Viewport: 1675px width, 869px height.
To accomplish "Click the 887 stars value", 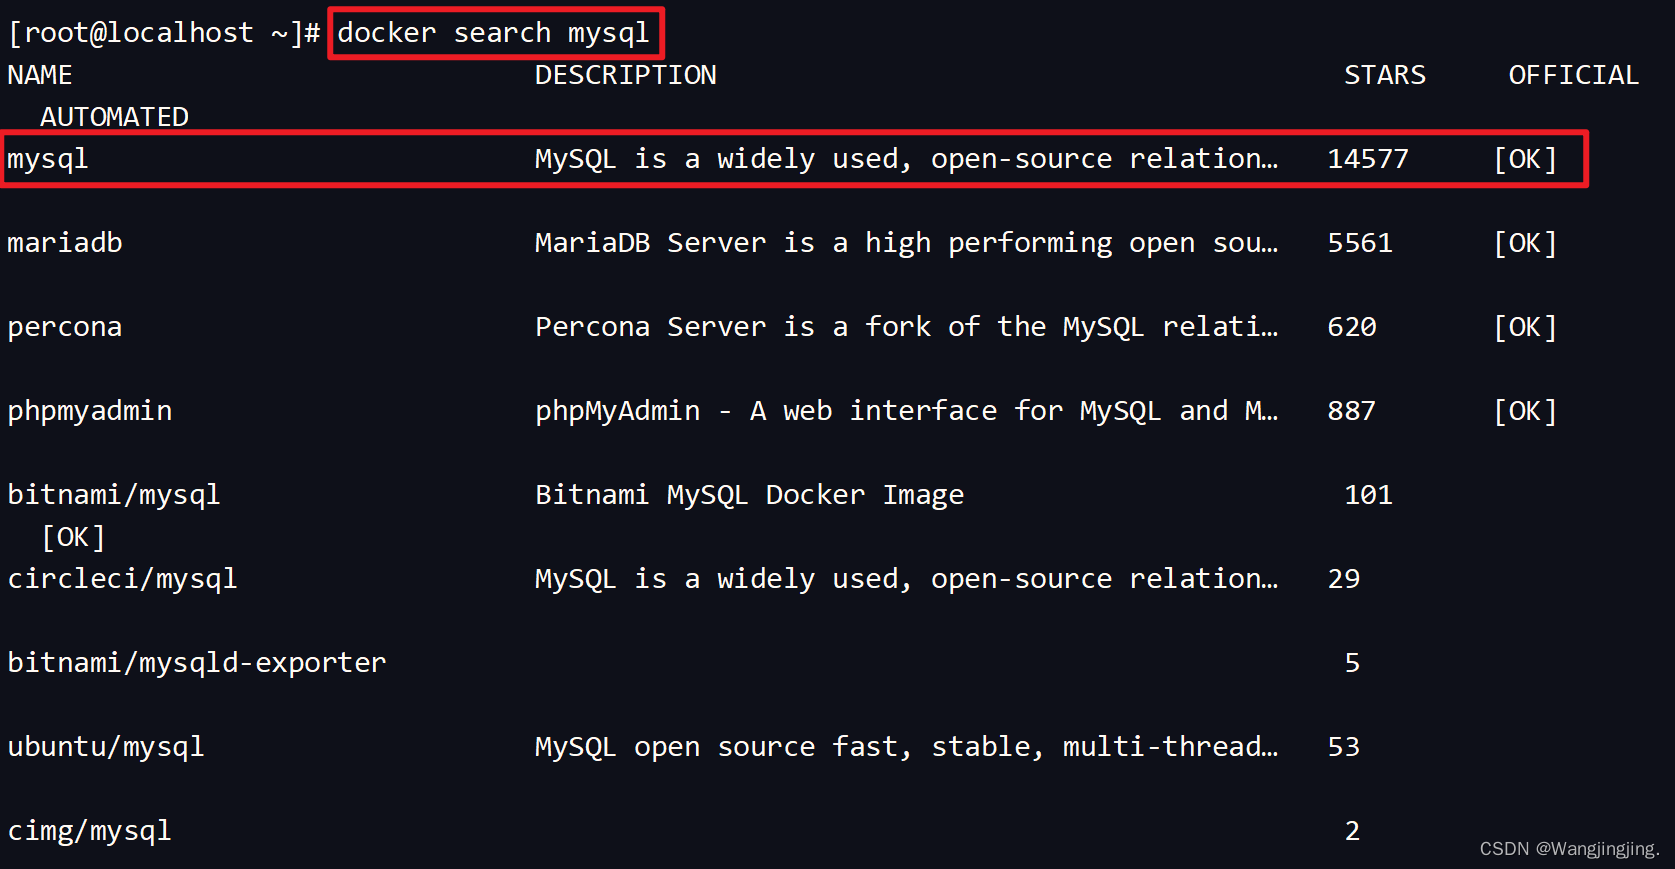I will click(x=1352, y=411).
